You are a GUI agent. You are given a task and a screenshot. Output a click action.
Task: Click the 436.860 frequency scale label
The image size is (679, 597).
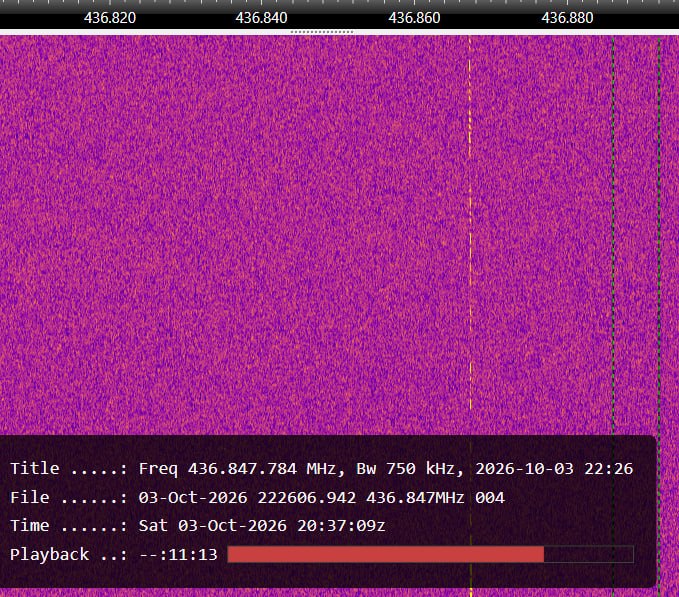tap(414, 18)
